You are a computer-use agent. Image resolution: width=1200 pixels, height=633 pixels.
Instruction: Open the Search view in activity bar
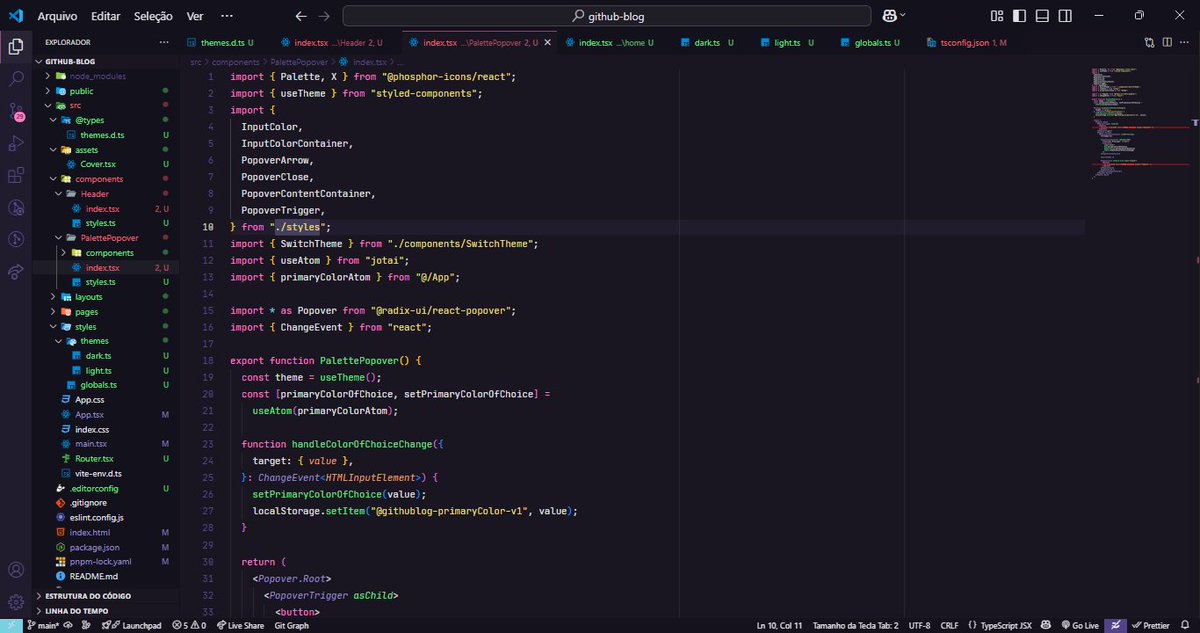point(16,78)
